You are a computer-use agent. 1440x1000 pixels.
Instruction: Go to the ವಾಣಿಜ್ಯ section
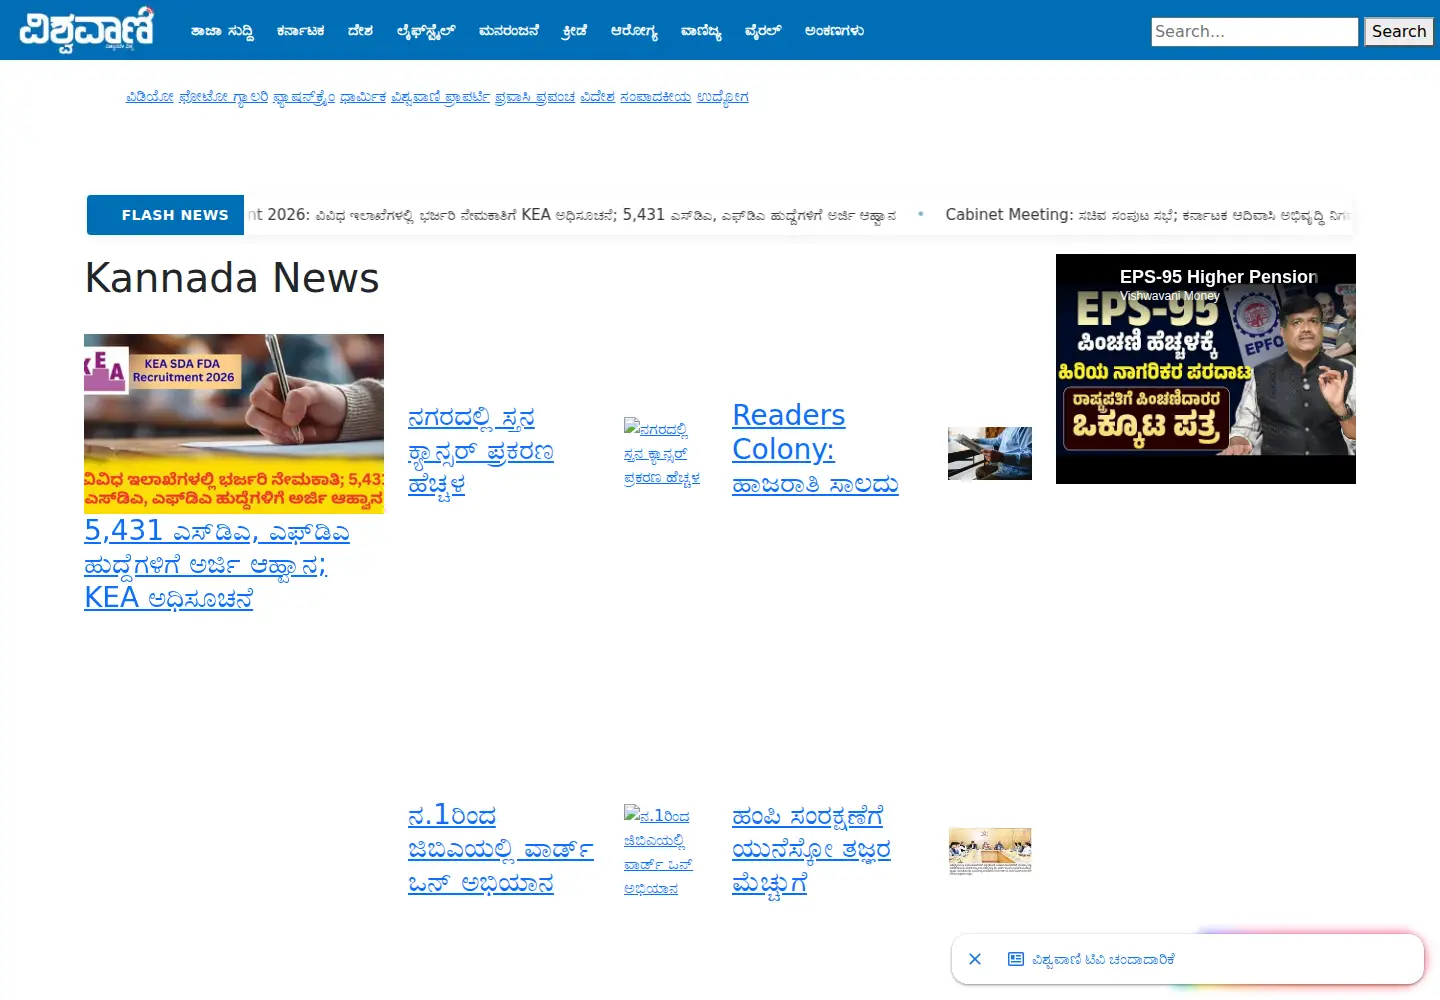[x=701, y=31]
